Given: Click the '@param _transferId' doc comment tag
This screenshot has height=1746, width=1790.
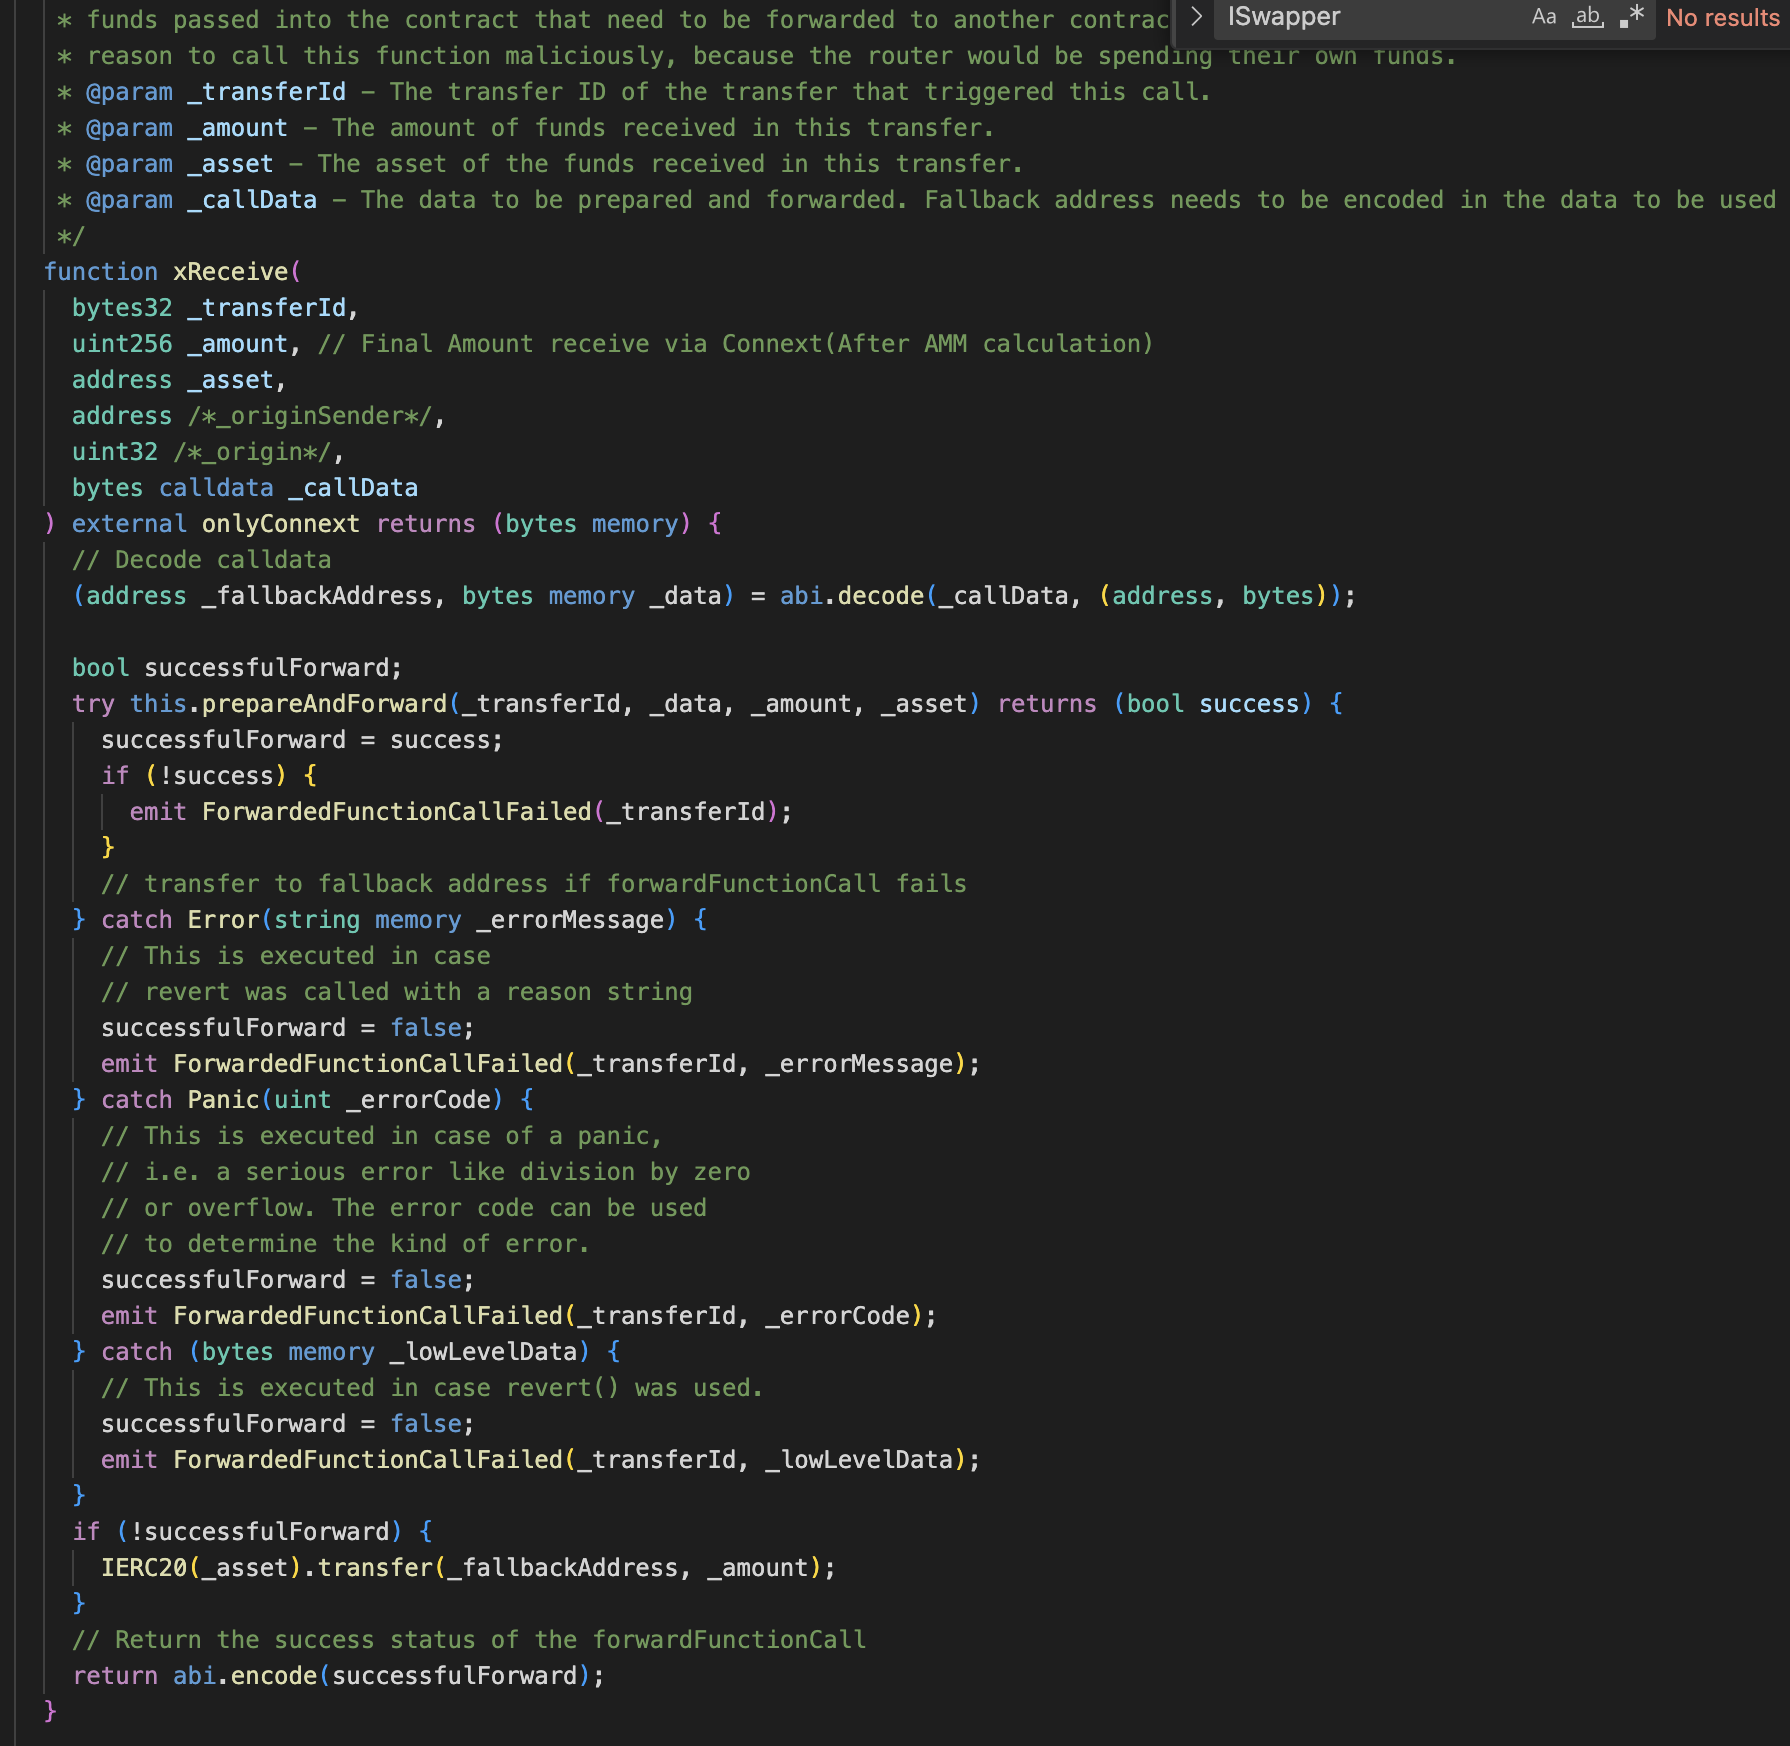Looking at the screenshot, I should click(216, 92).
